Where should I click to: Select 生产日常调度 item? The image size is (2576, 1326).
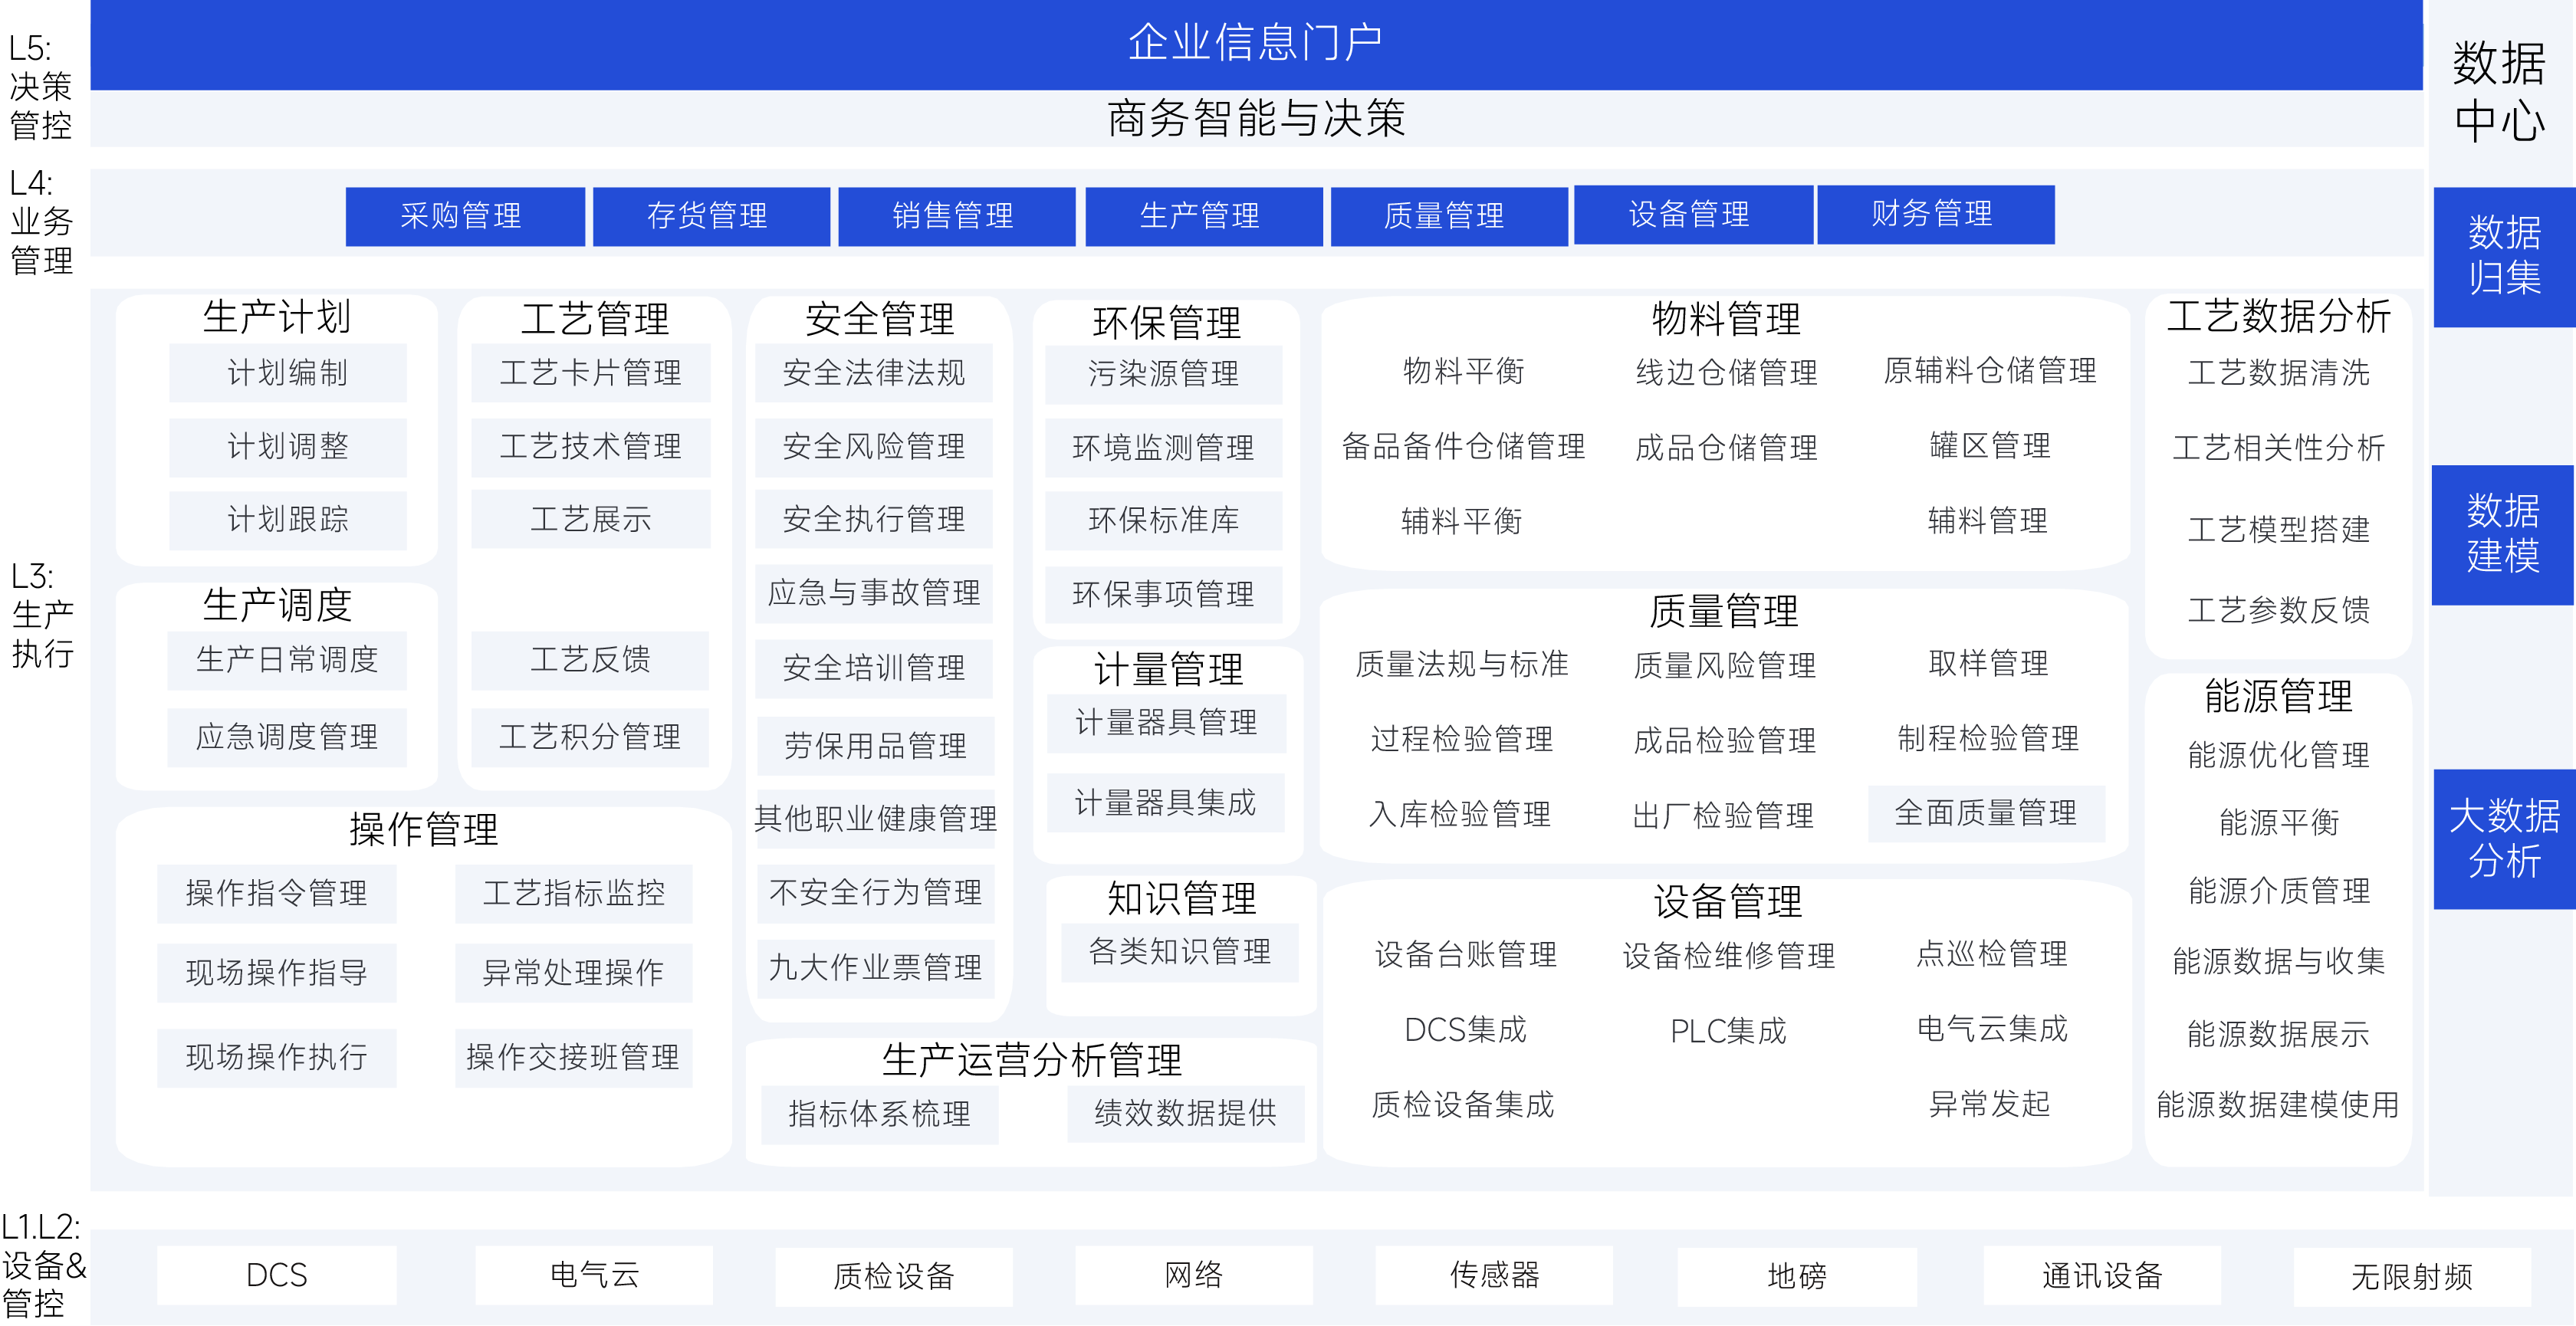point(287,660)
